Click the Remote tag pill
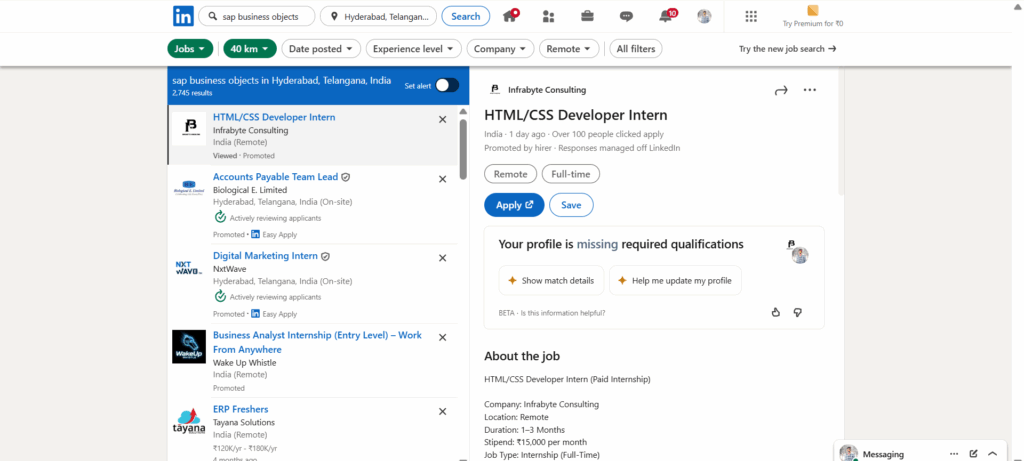This screenshot has height=461, width=1024. 511,174
